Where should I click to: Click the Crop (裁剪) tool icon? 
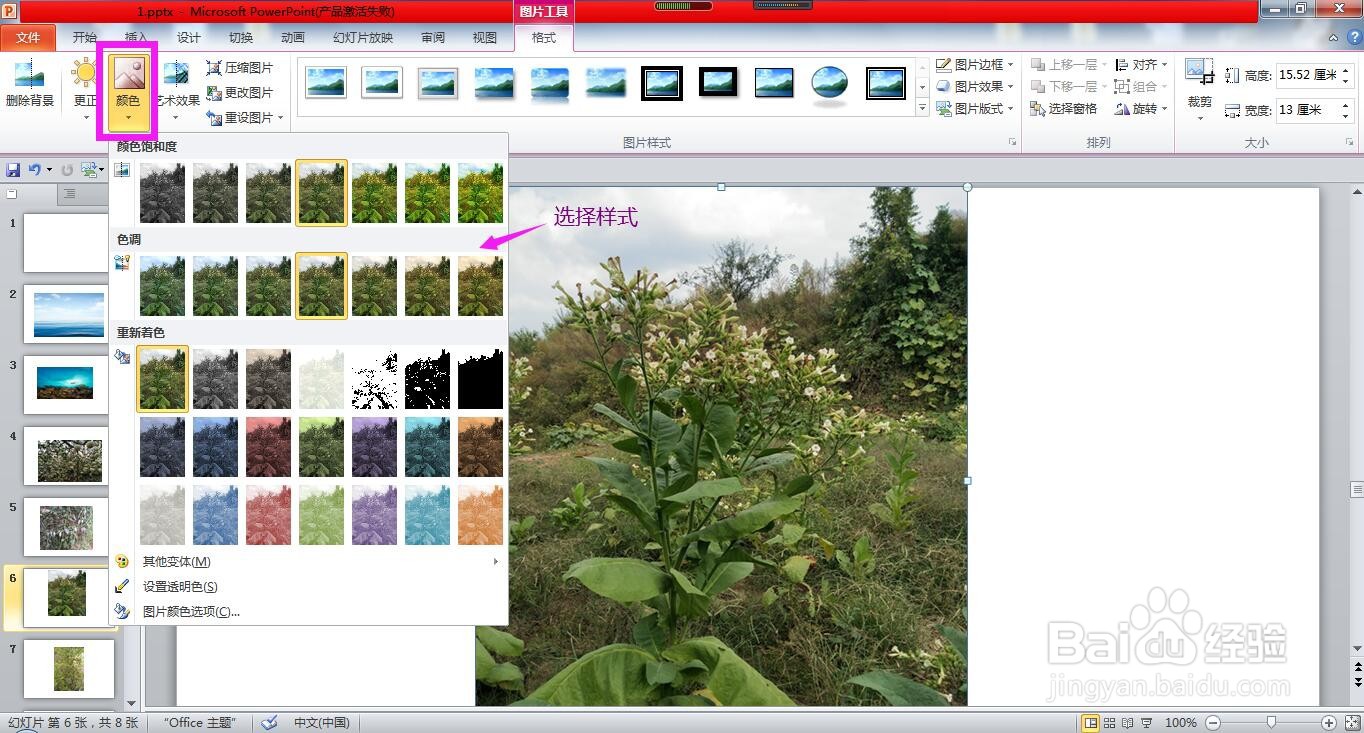point(1199,73)
